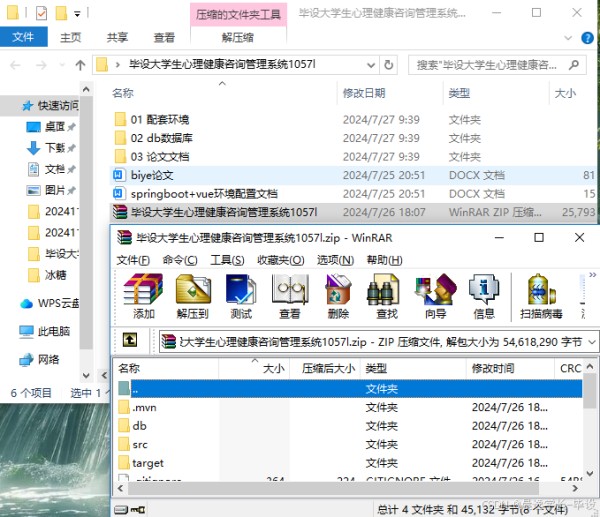Open 冰糖 folder in the sidebar
The height and width of the screenshot is (517, 600).
pos(47,275)
